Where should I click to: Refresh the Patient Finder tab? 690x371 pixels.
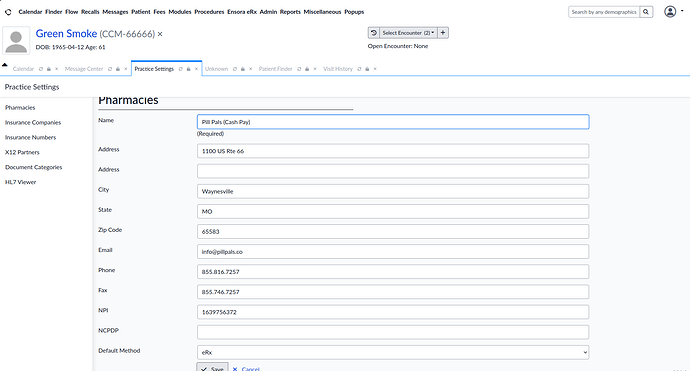coord(299,69)
